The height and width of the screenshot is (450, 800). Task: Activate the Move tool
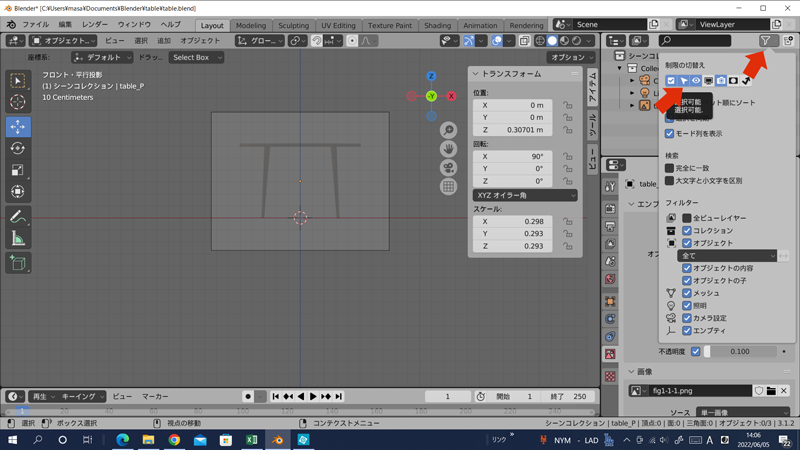coord(18,127)
